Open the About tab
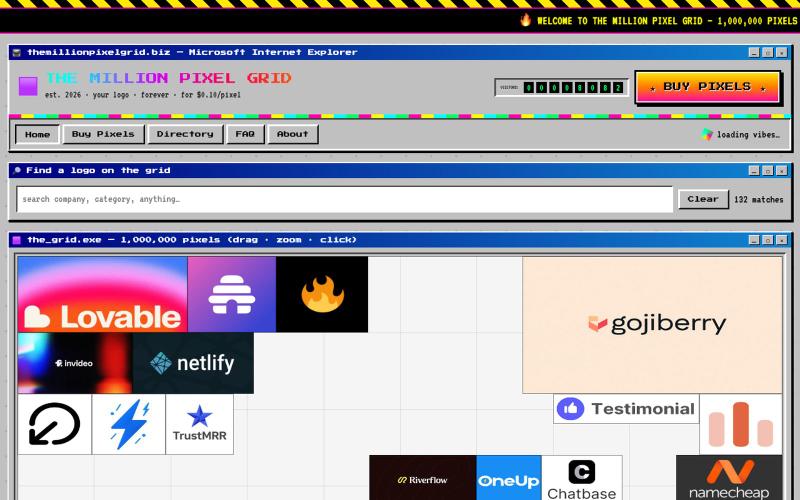Image resolution: width=800 pixels, height=500 pixels. pyautogui.click(x=293, y=134)
